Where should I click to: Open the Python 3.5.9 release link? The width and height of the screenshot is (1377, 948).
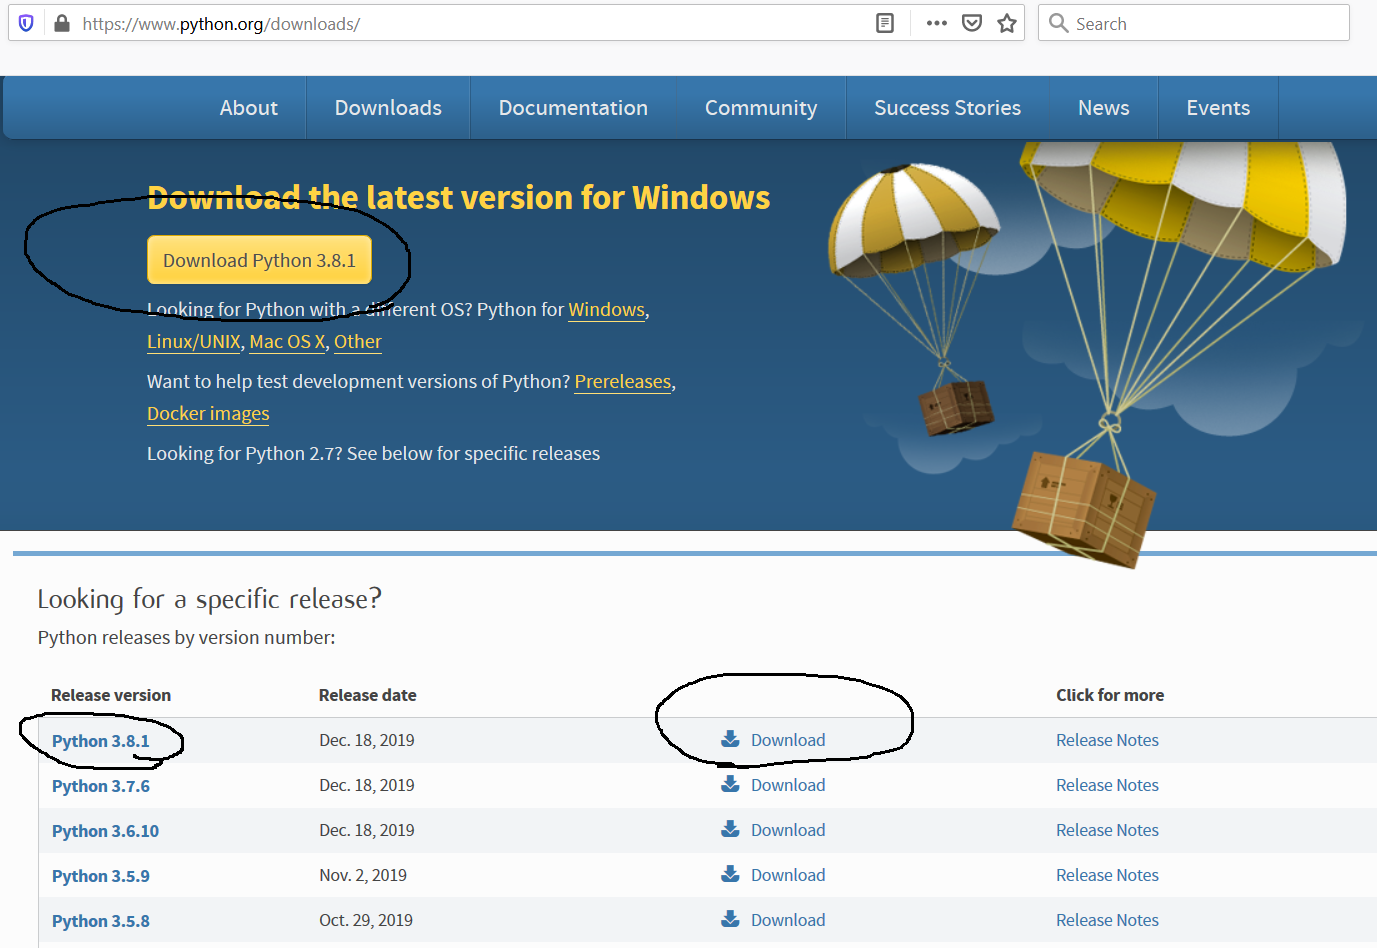click(101, 876)
